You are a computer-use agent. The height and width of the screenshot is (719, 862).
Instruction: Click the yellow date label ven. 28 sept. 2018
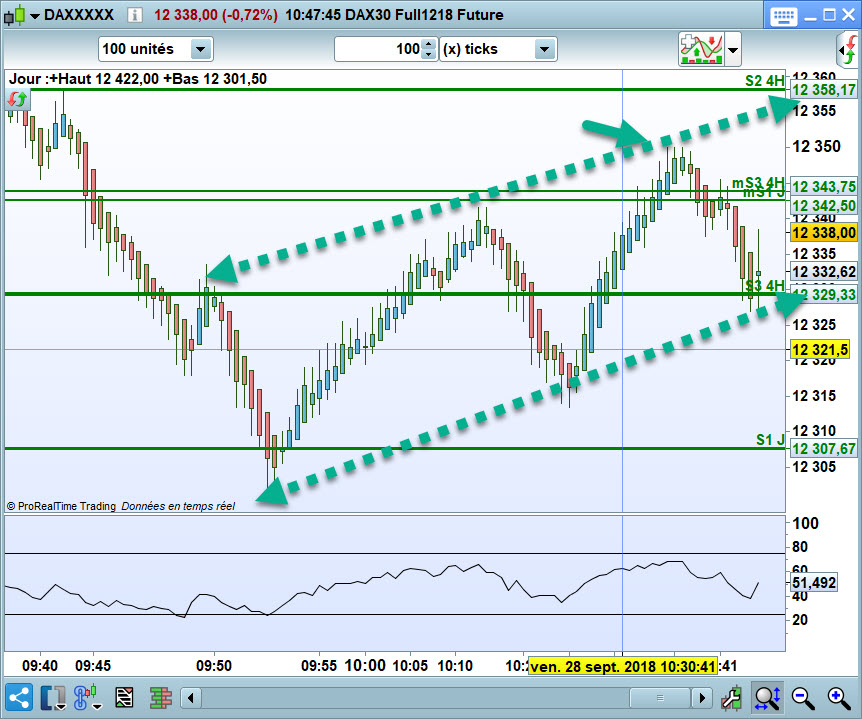(623, 667)
